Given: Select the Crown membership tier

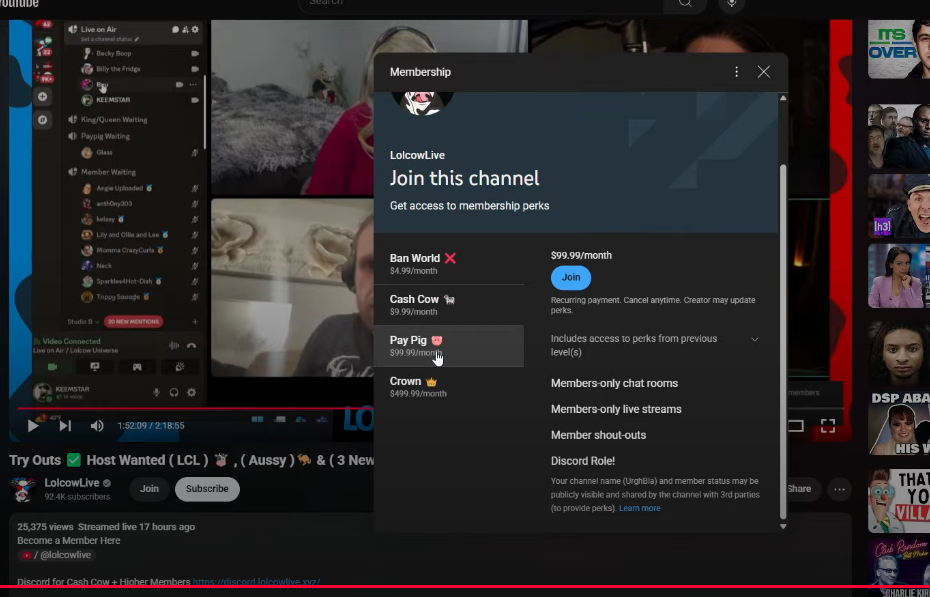Looking at the screenshot, I should point(449,387).
